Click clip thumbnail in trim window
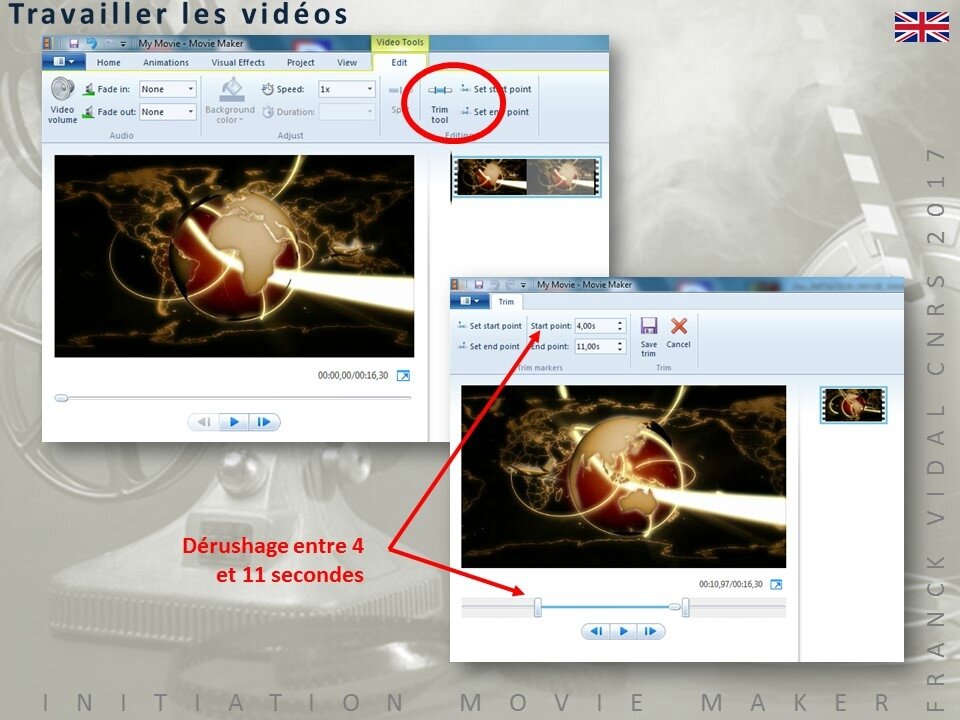 pyautogui.click(x=853, y=405)
